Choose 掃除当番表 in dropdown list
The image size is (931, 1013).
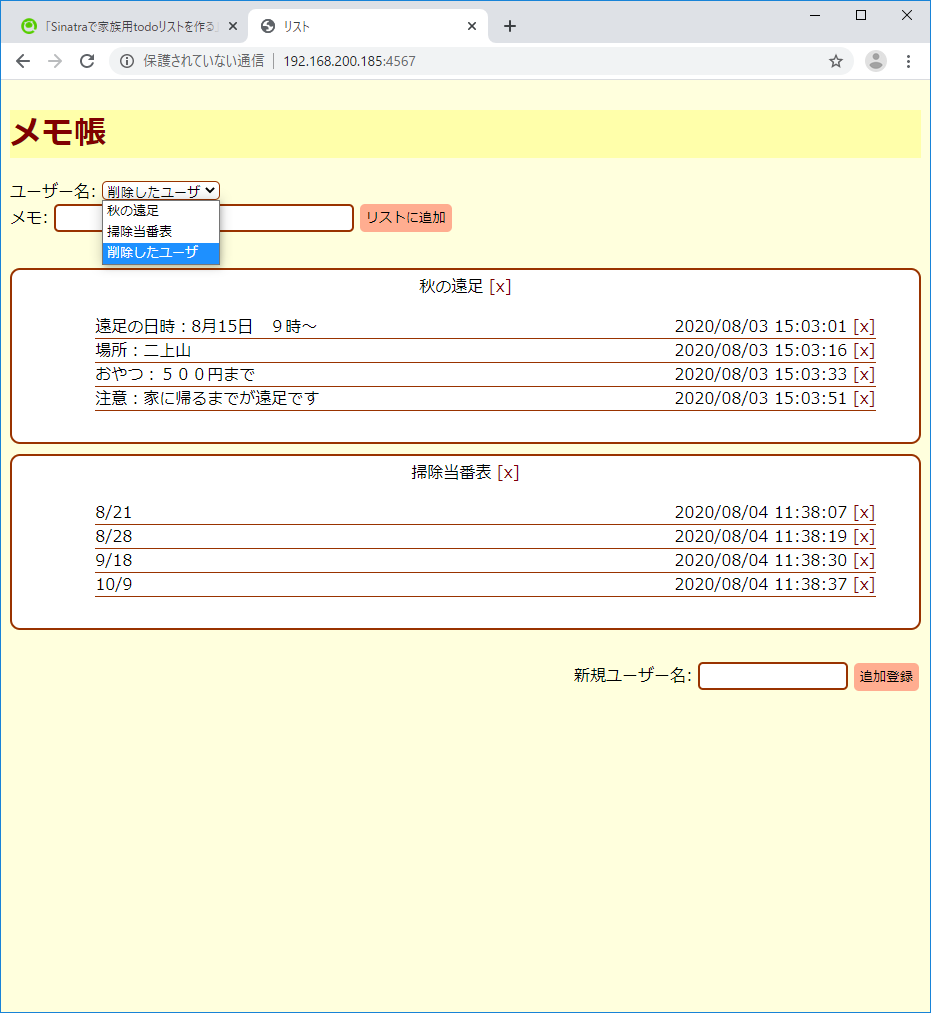tap(161, 231)
